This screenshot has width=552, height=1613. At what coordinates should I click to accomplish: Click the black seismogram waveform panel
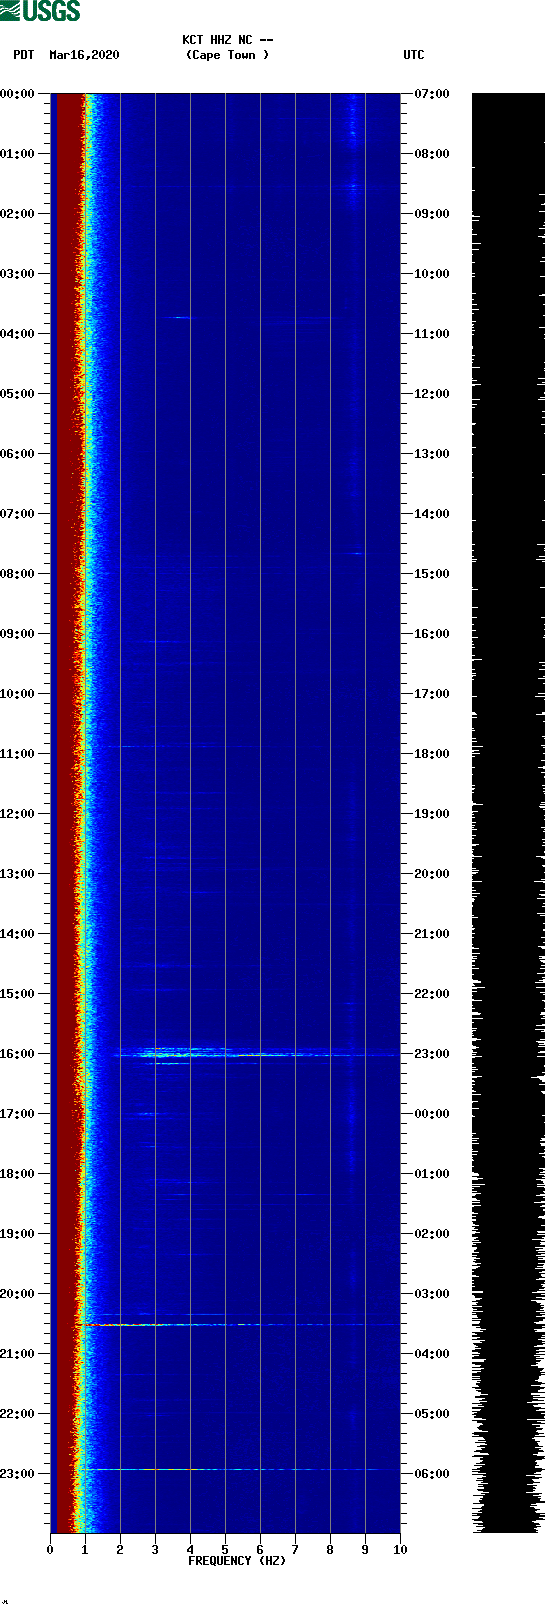click(x=508, y=813)
